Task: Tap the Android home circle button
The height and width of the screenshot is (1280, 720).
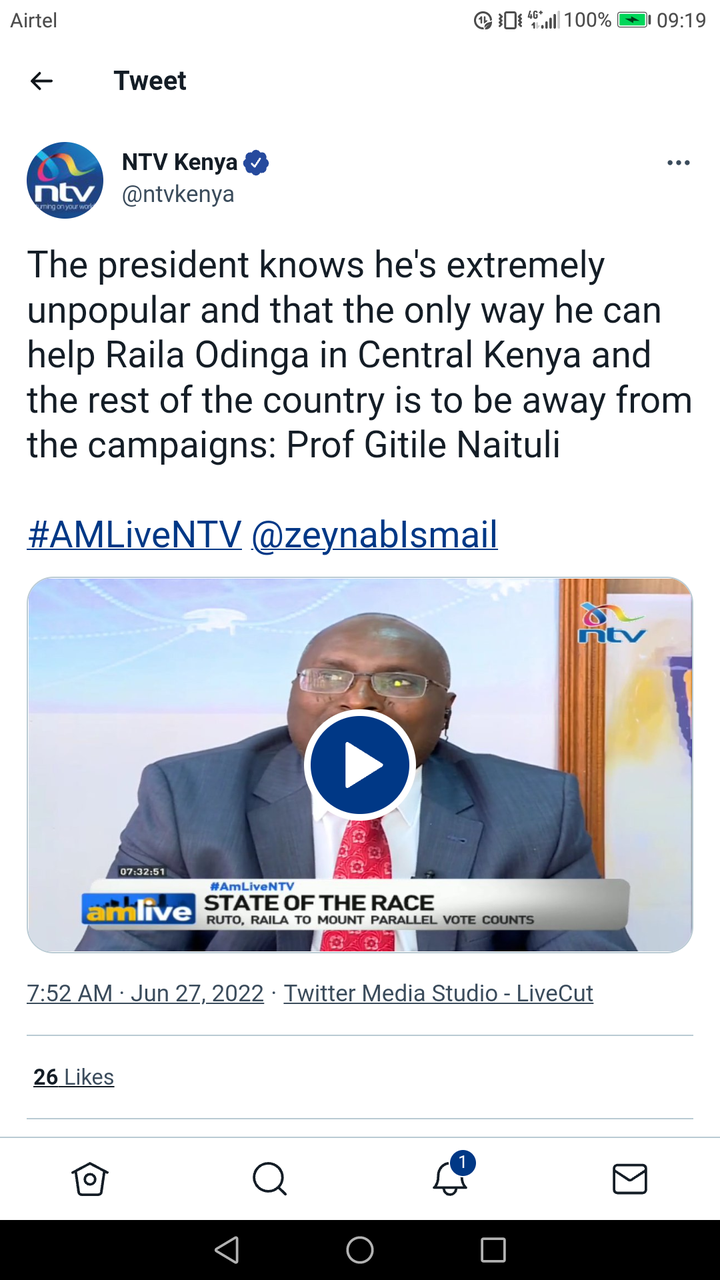Action: pos(360,1249)
